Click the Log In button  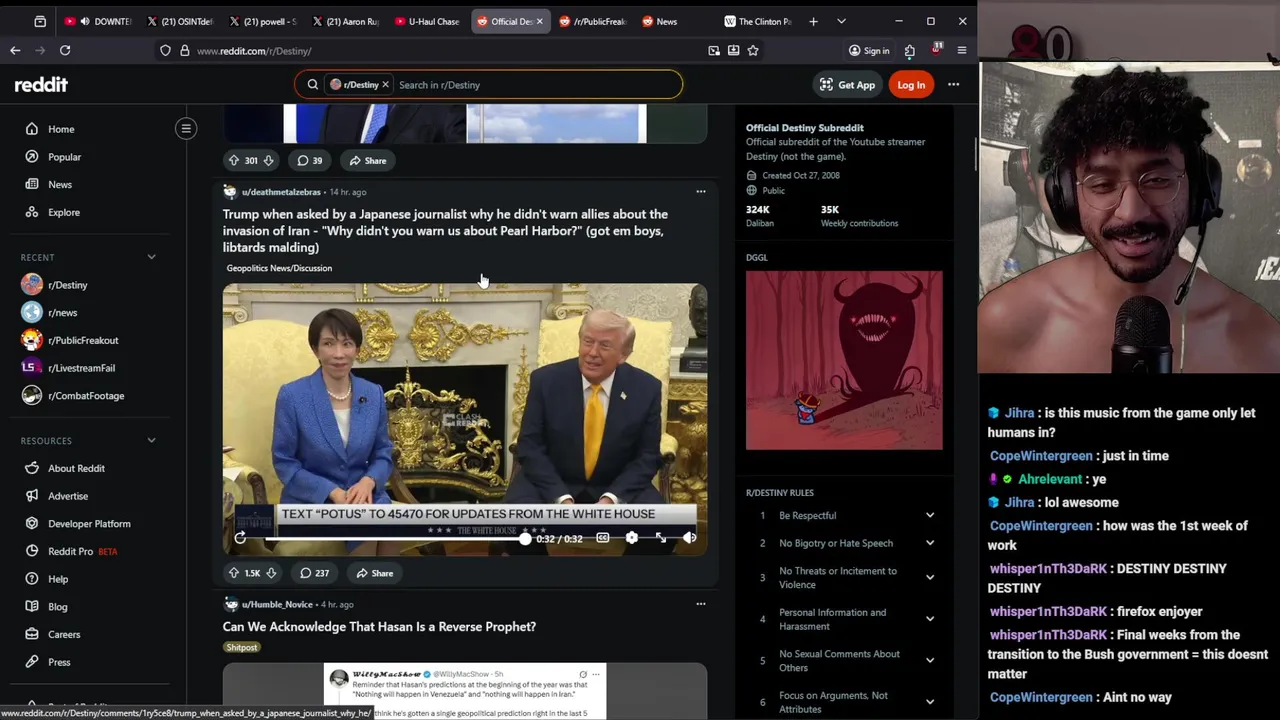pyautogui.click(x=911, y=85)
